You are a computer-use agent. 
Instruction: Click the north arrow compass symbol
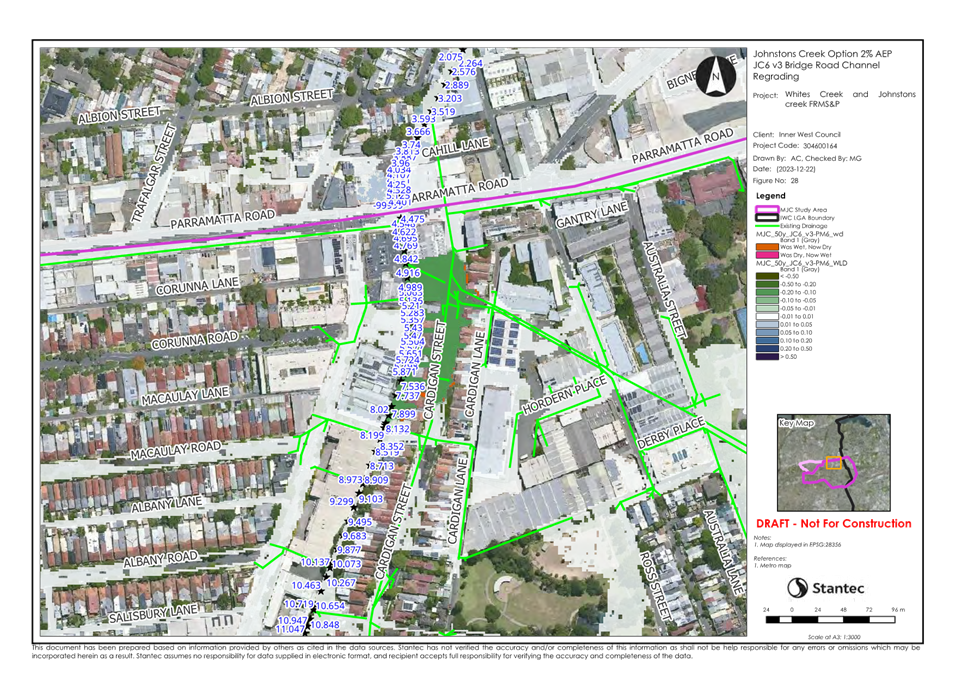click(x=716, y=76)
